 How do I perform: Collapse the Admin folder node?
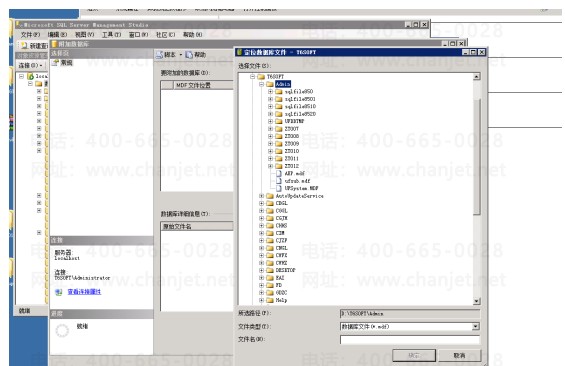[x=262, y=84]
